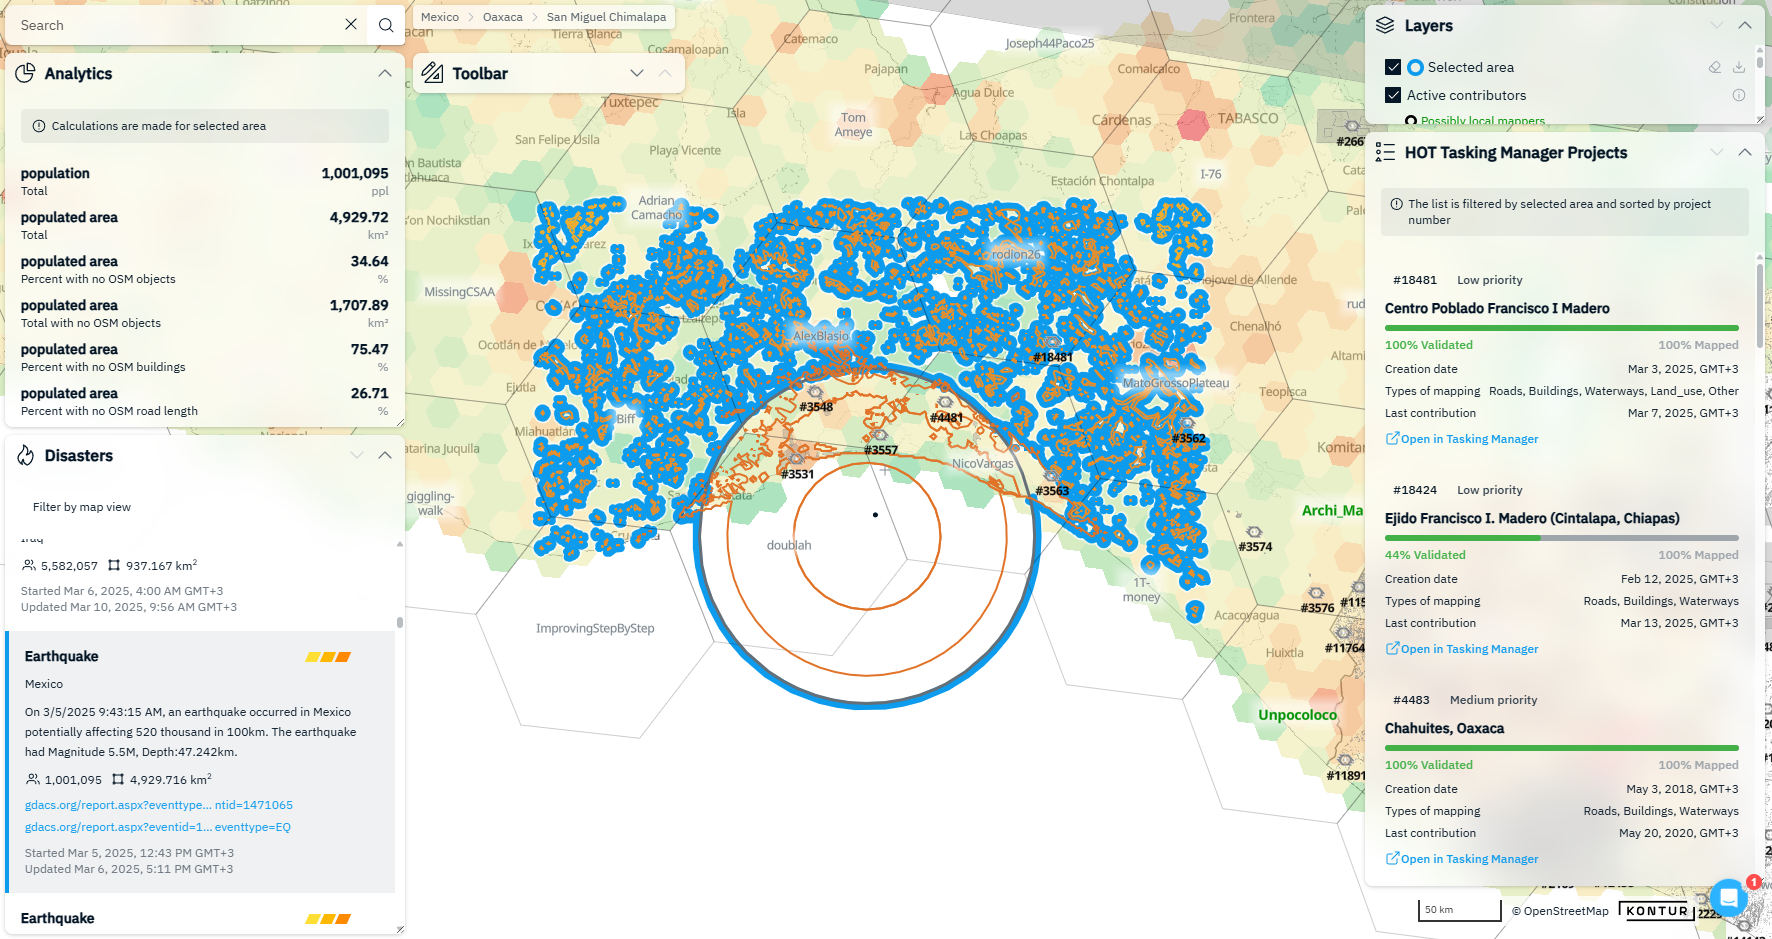Click Centro Poblado Francisco I Madero progress bar
Viewport: 1772px width, 939px height.
(x=1562, y=328)
